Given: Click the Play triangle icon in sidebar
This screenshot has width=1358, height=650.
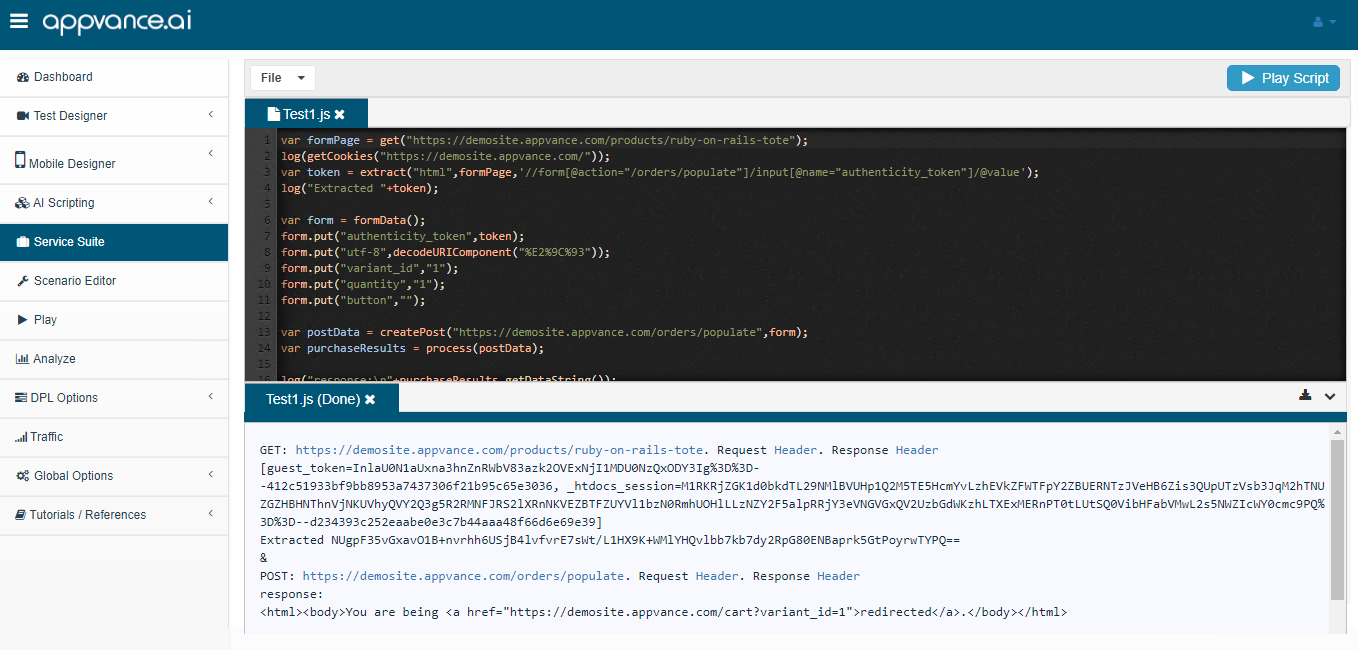Looking at the screenshot, I should coord(23,320).
